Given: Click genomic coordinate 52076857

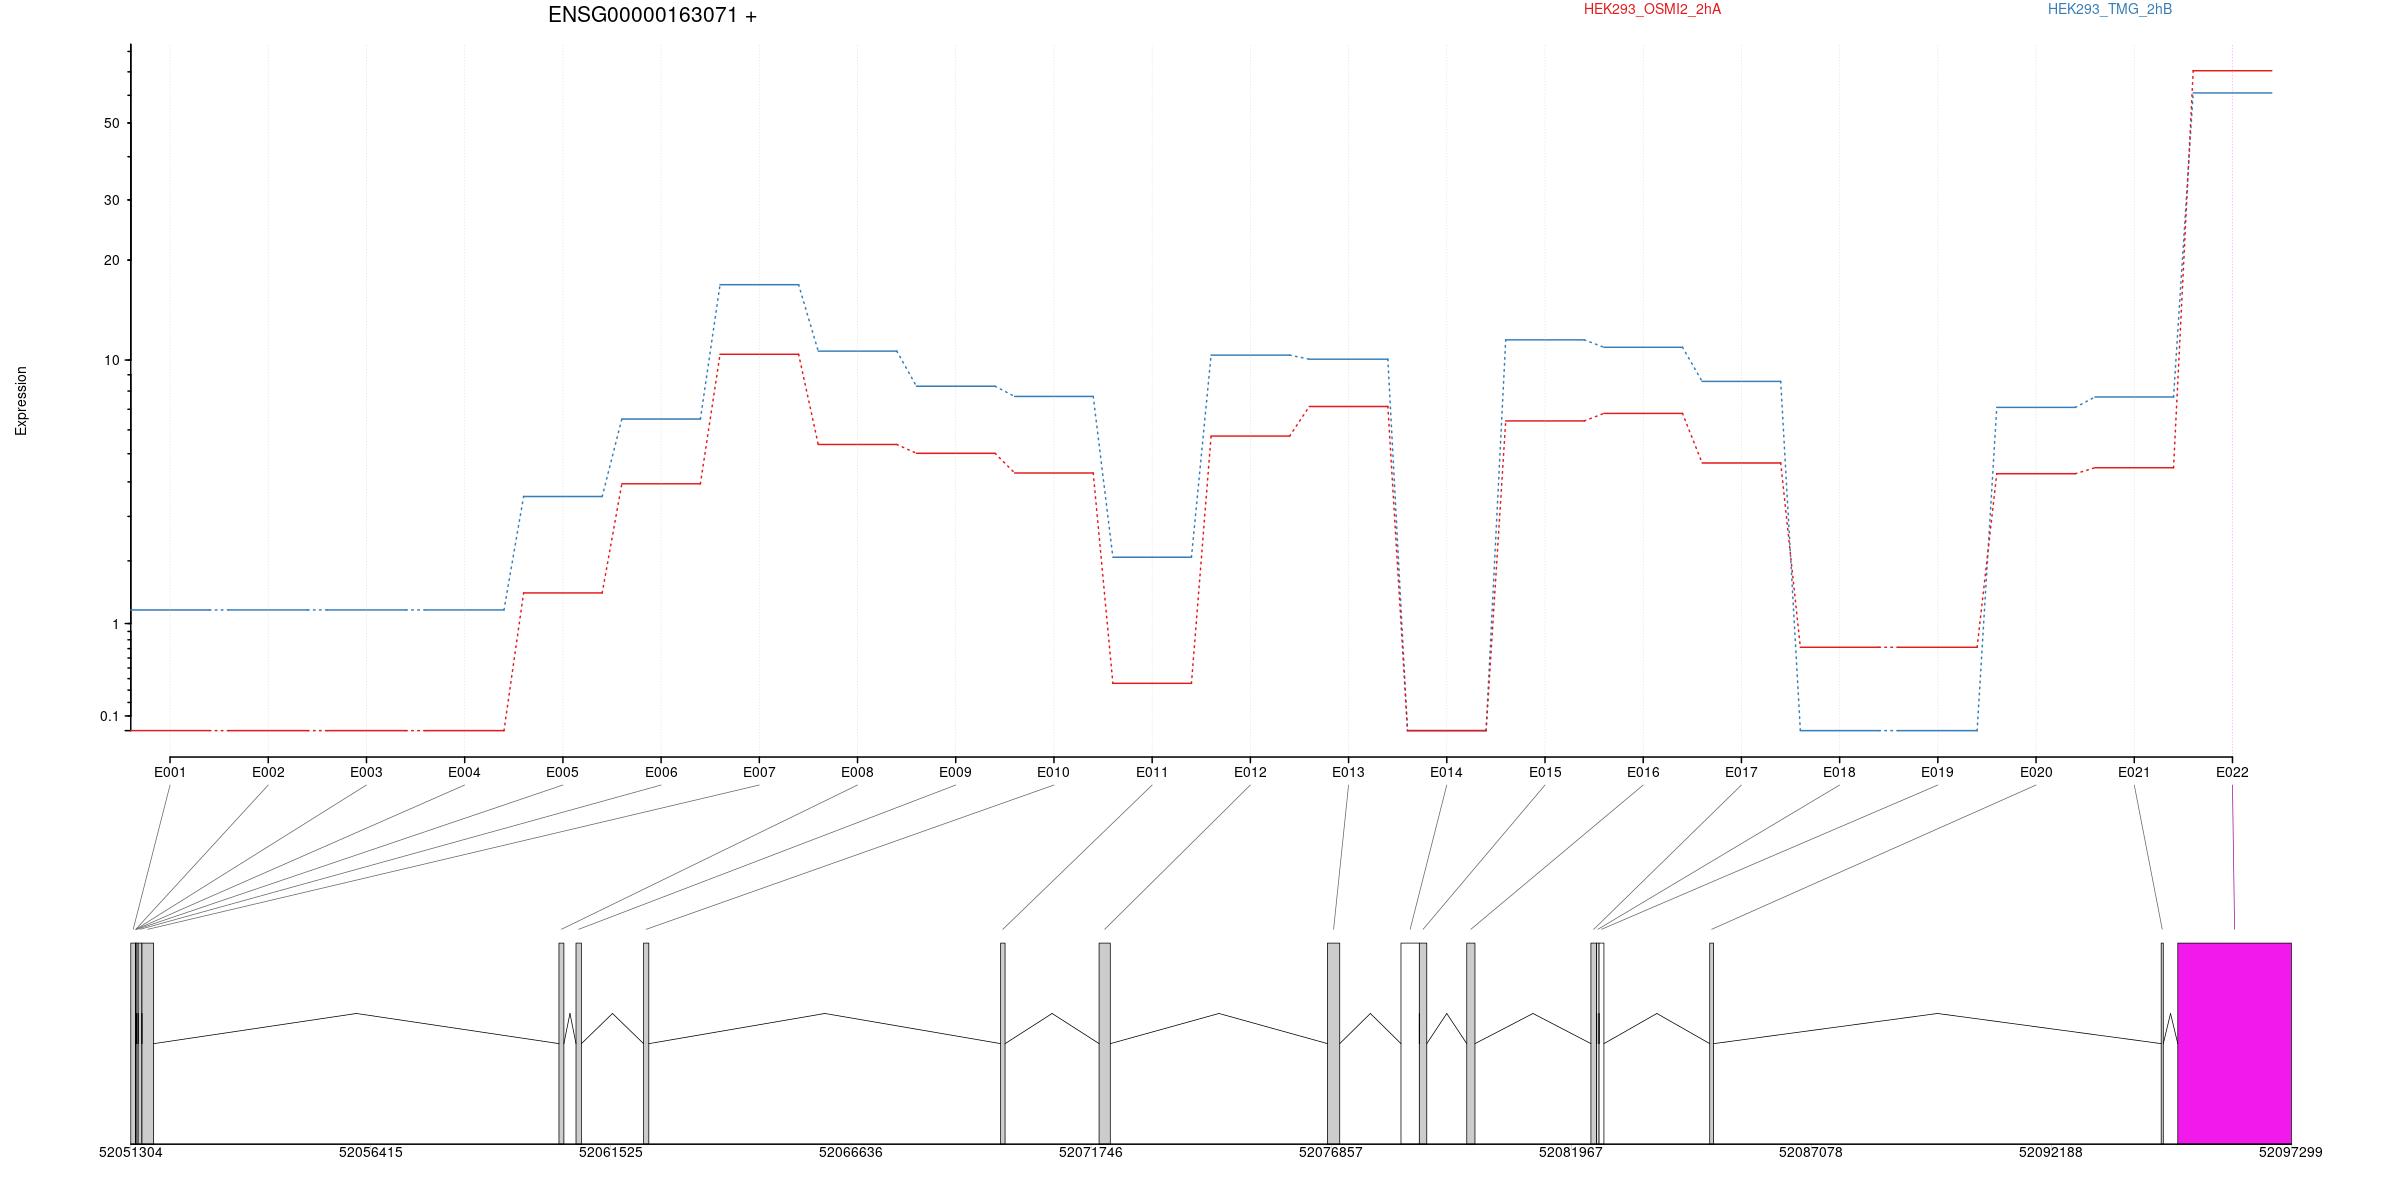Looking at the screenshot, I should tap(1331, 1152).
